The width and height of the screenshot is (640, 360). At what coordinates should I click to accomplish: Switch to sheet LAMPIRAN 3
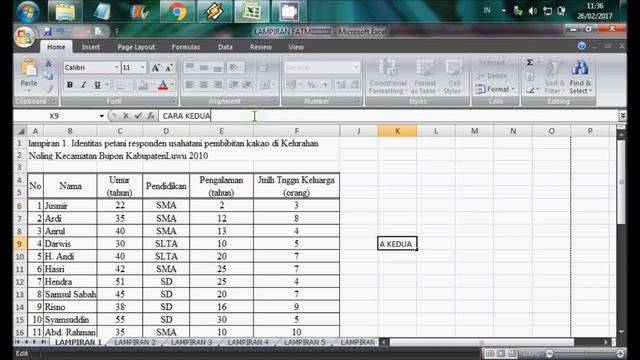[191, 342]
